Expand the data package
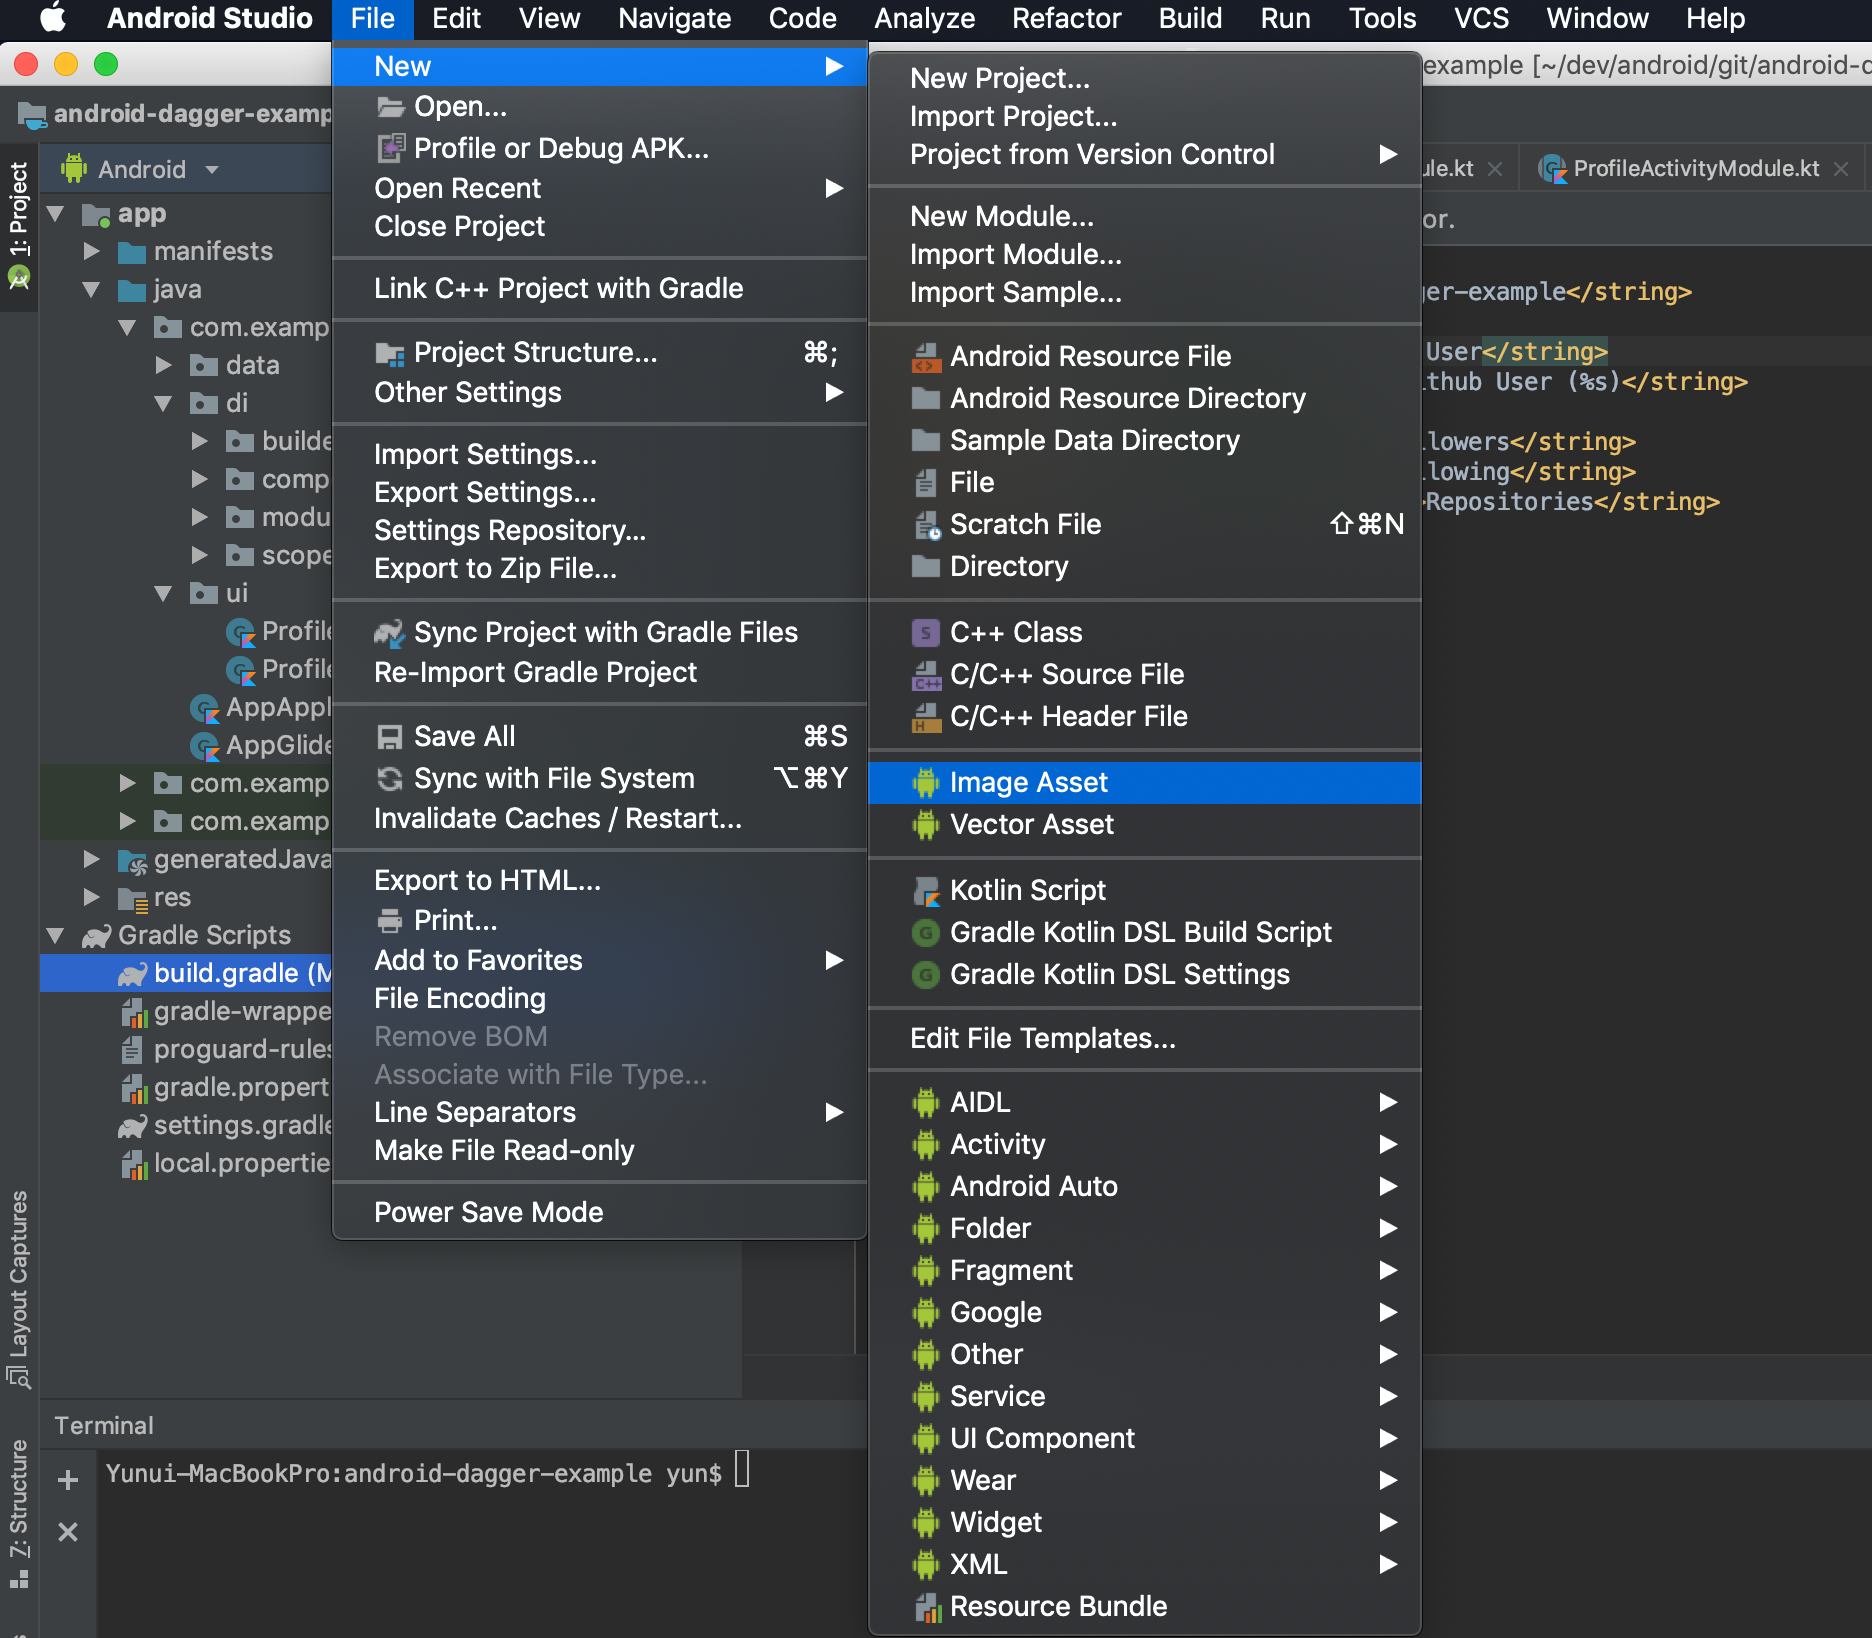Screen dimensions: 1872x1638 [x=164, y=365]
